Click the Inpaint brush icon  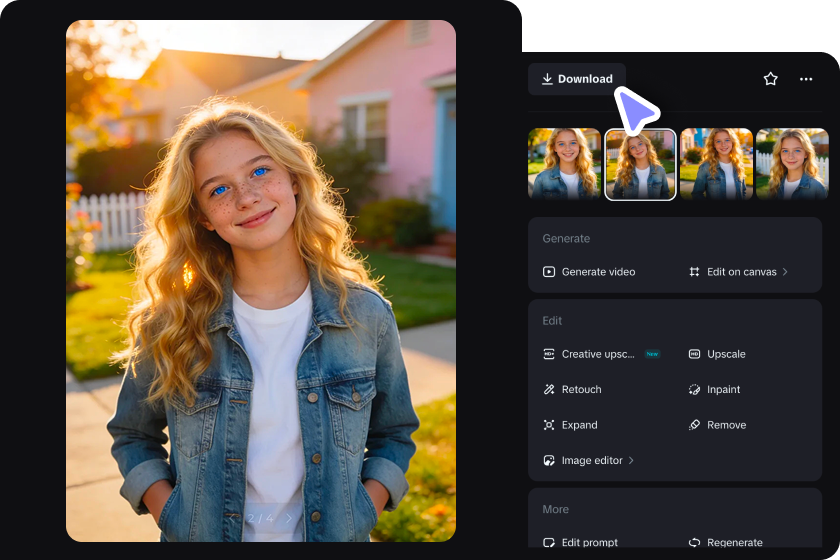point(694,389)
